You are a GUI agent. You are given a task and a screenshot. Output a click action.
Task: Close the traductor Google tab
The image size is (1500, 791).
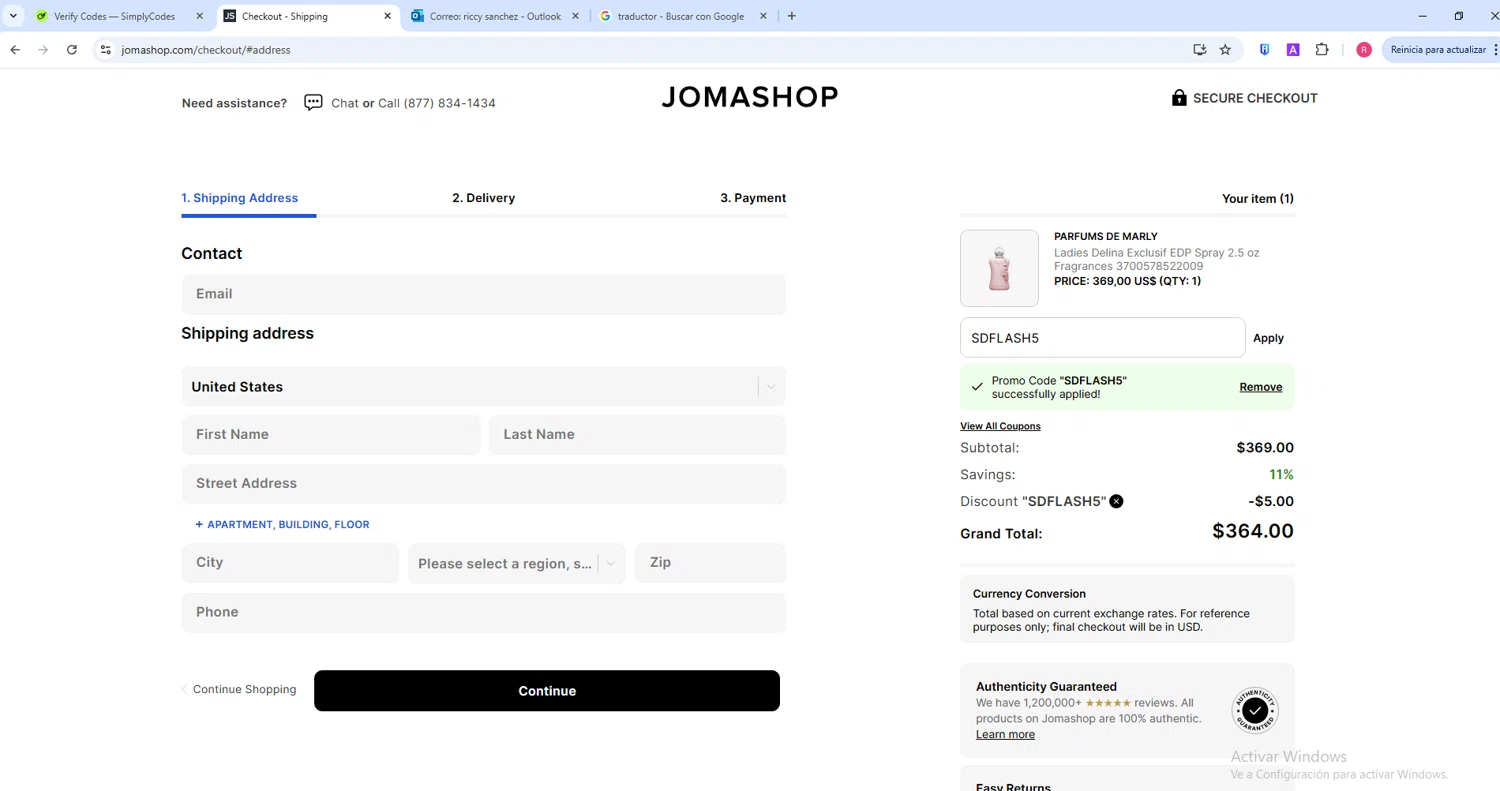pos(764,16)
